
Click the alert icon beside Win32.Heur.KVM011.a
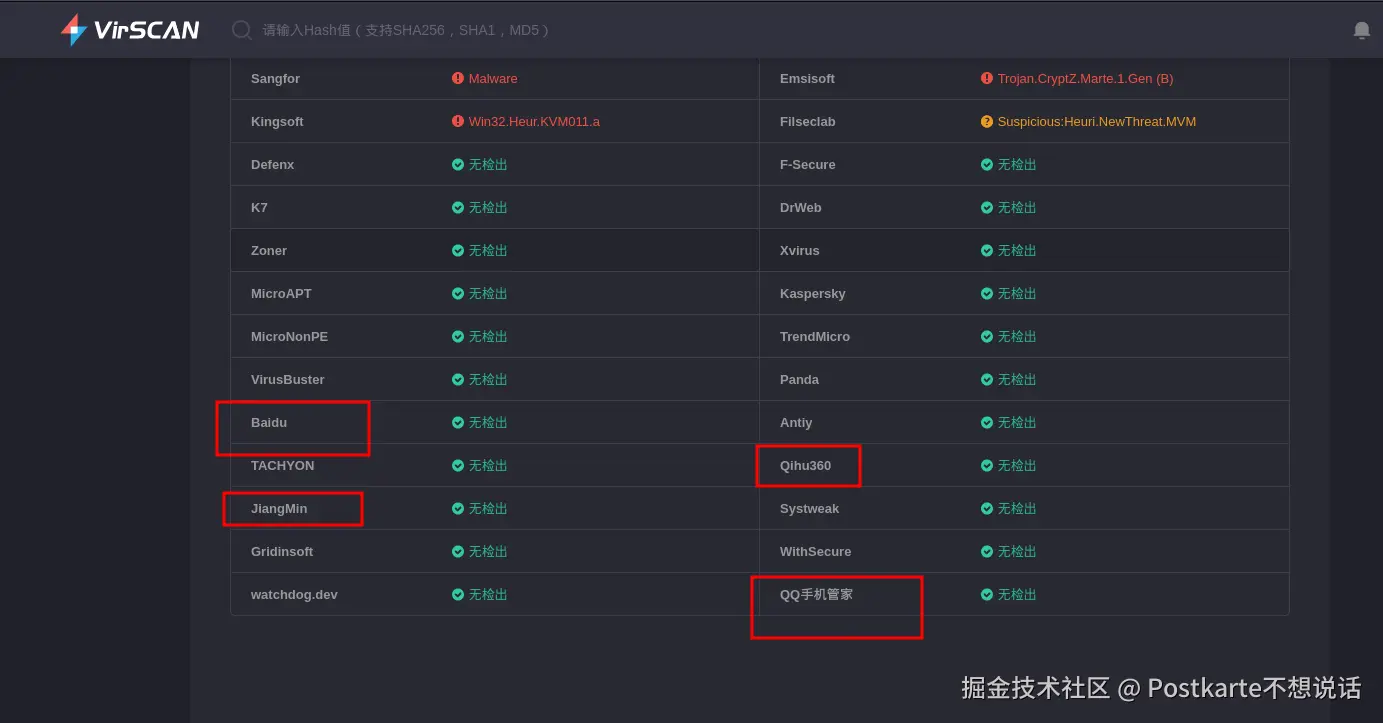pyautogui.click(x=457, y=121)
